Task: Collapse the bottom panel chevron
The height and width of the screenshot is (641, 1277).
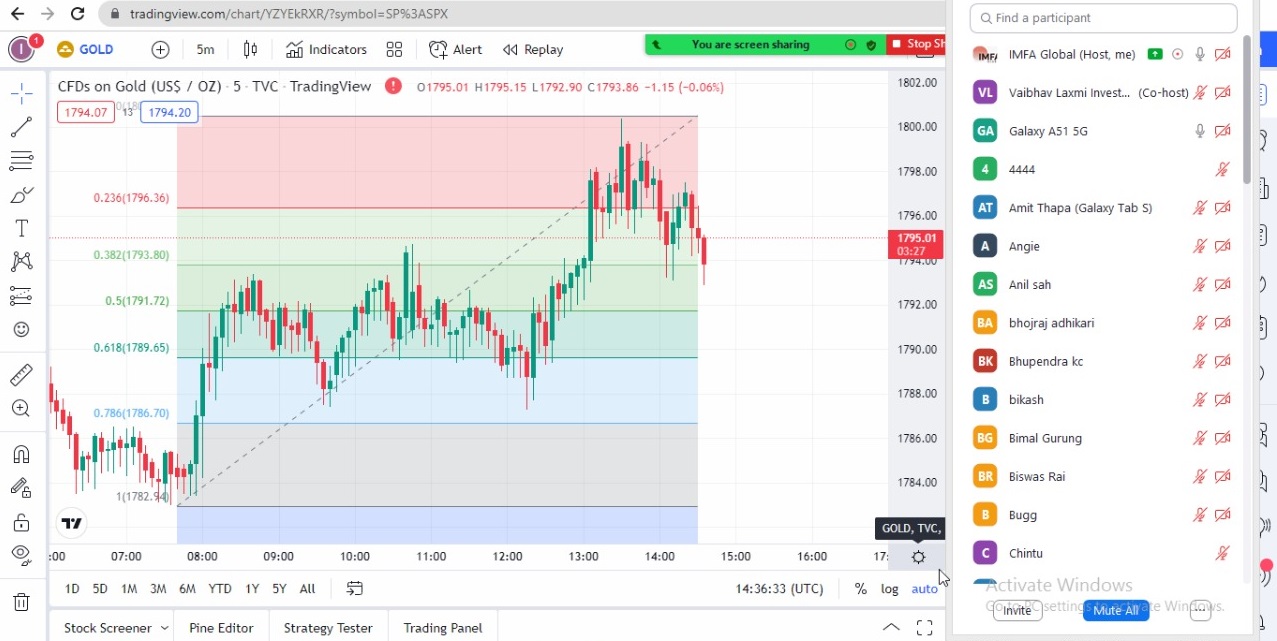Action: point(890,628)
